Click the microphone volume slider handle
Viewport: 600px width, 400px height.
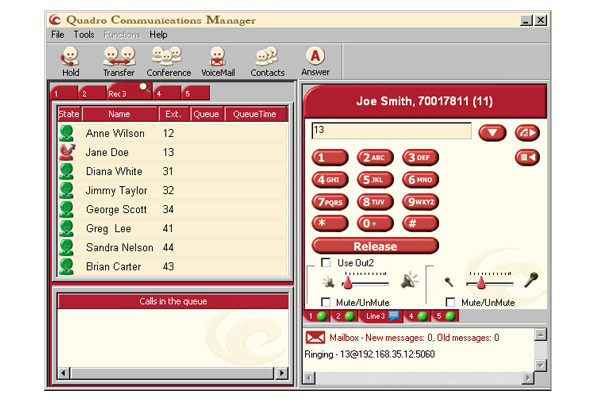pyautogui.click(x=481, y=283)
